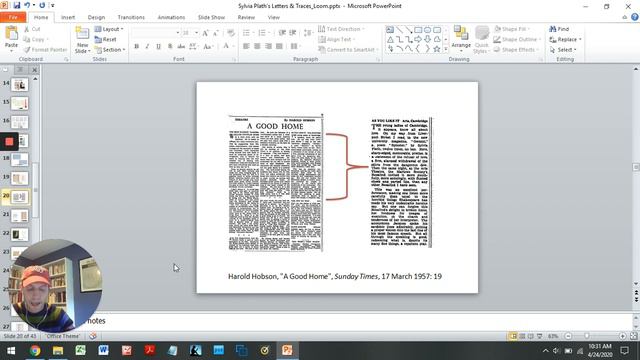The height and width of the screenshot is (360, 640).
Task: Align text left
Action: pos(246,46)
